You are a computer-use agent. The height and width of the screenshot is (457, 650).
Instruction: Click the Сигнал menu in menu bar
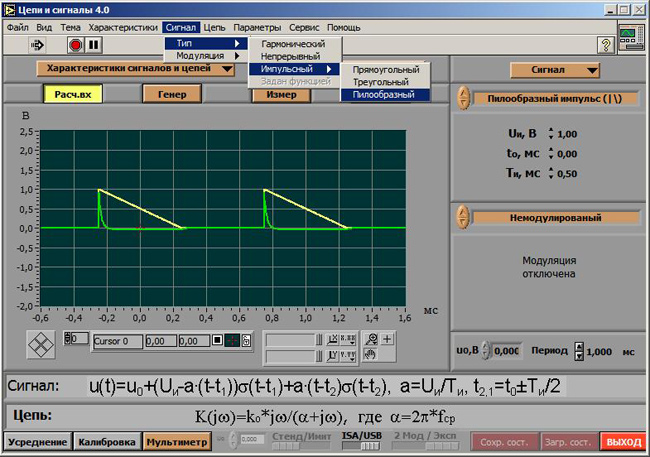click(181, 28)
